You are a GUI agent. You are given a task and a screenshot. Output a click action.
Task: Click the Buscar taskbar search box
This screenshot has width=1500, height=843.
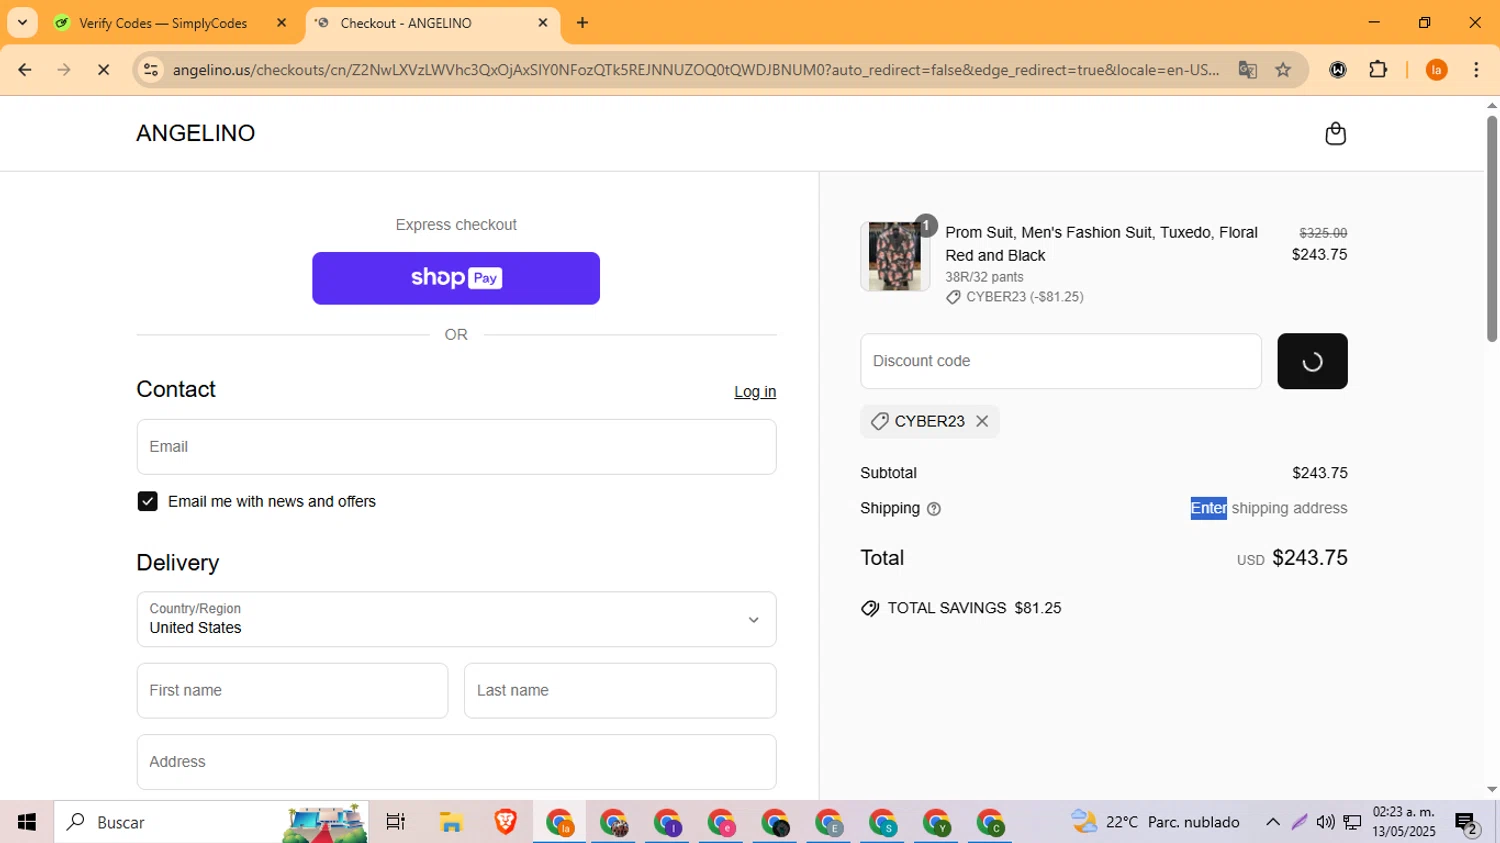[x=211, y=822]
